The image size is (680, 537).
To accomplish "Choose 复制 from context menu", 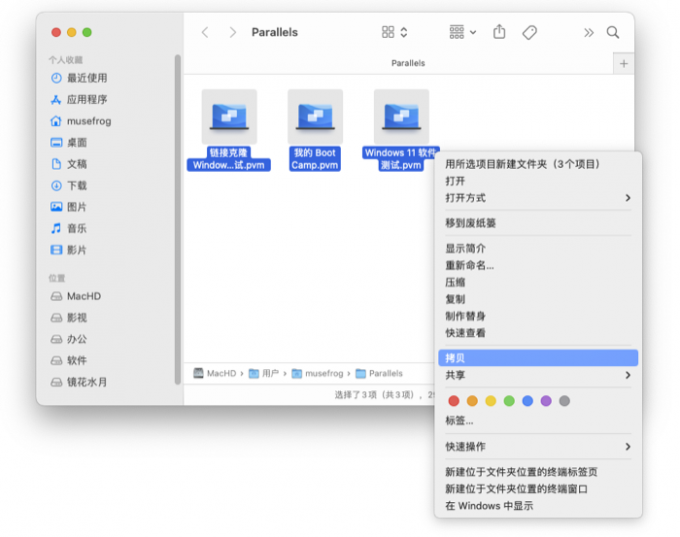I will [x=538, y=299].
